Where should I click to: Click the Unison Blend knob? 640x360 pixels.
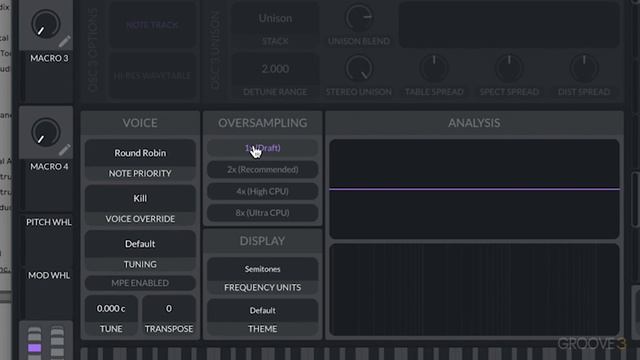(x=359, y=17)
